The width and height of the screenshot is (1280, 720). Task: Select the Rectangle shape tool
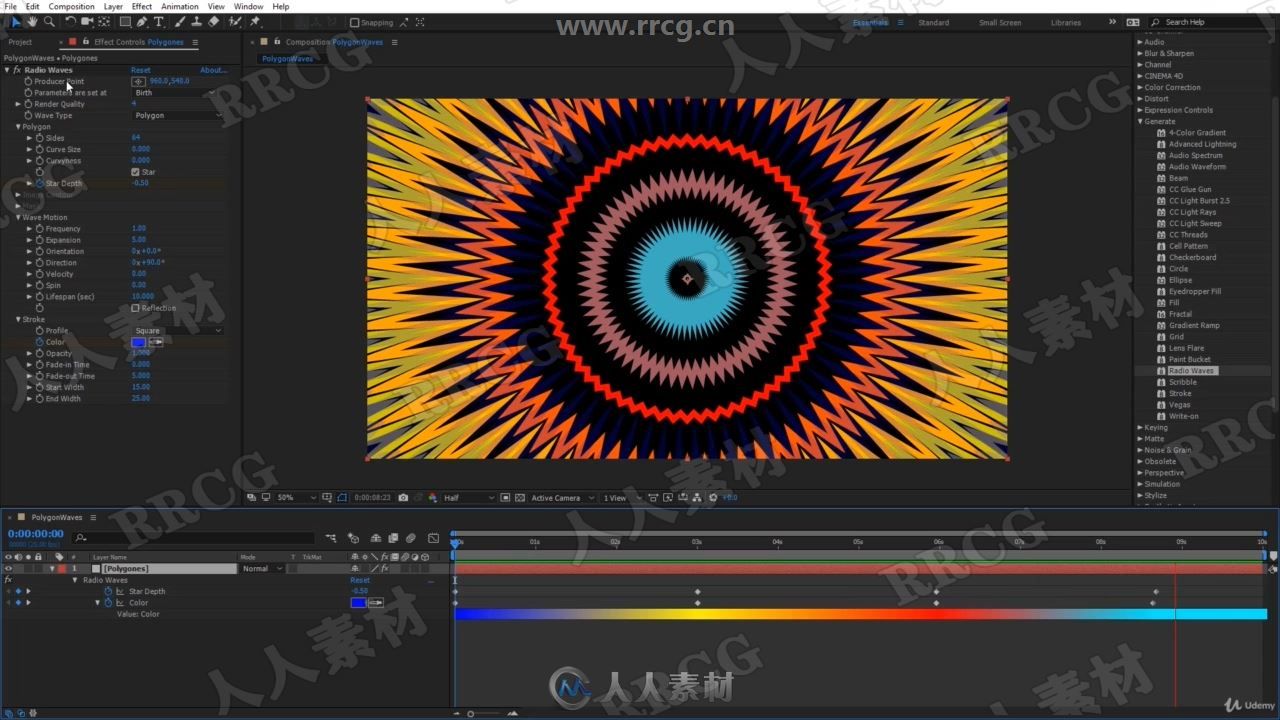125,21
